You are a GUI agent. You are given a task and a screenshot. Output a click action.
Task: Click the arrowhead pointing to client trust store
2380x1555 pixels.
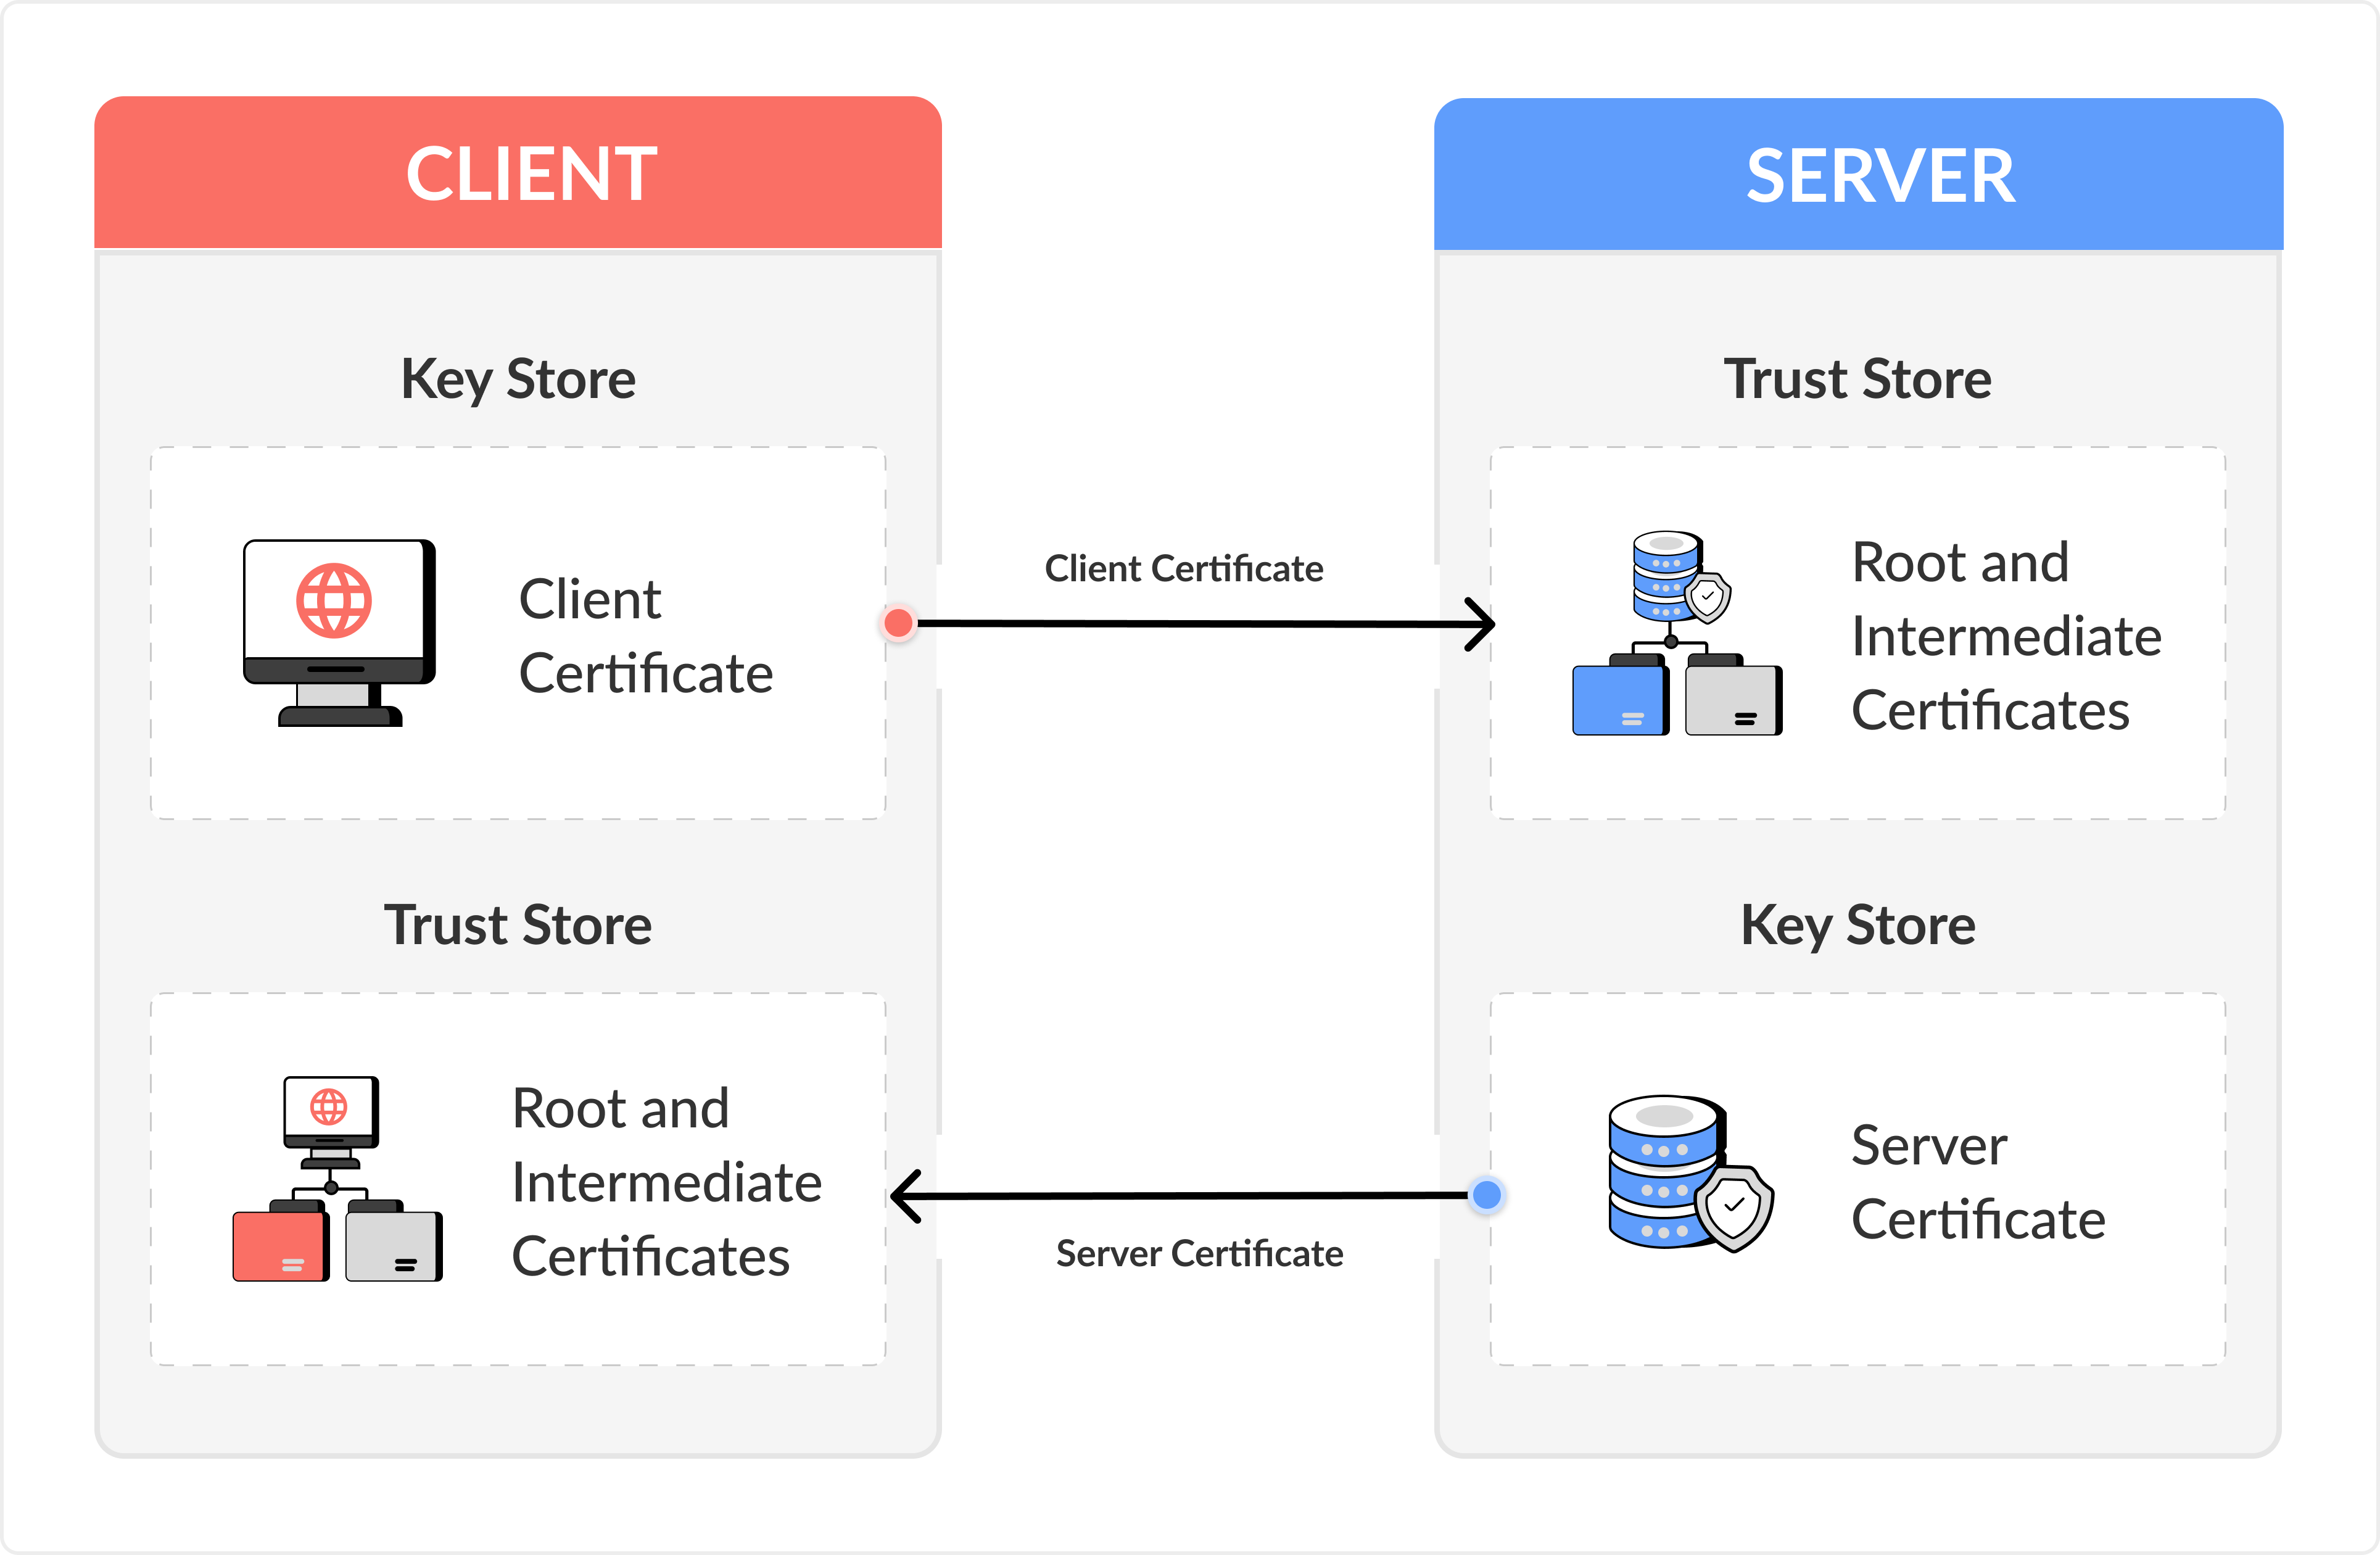905,1196
